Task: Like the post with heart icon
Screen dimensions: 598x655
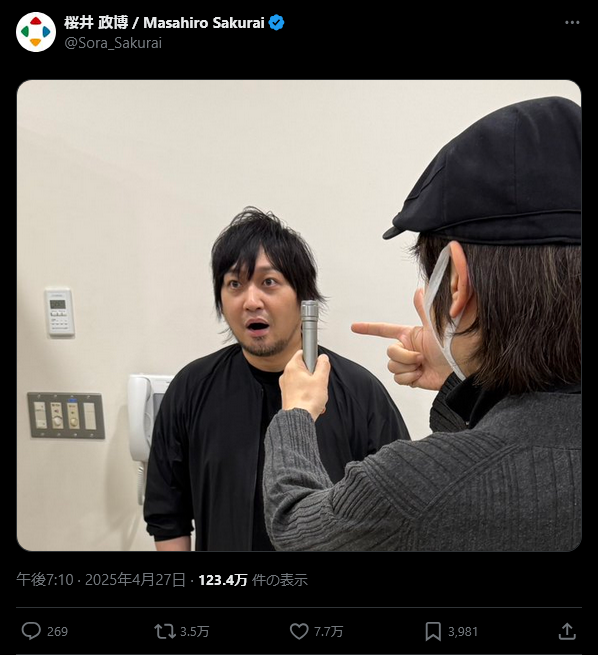Action: [x=299, y=631]
